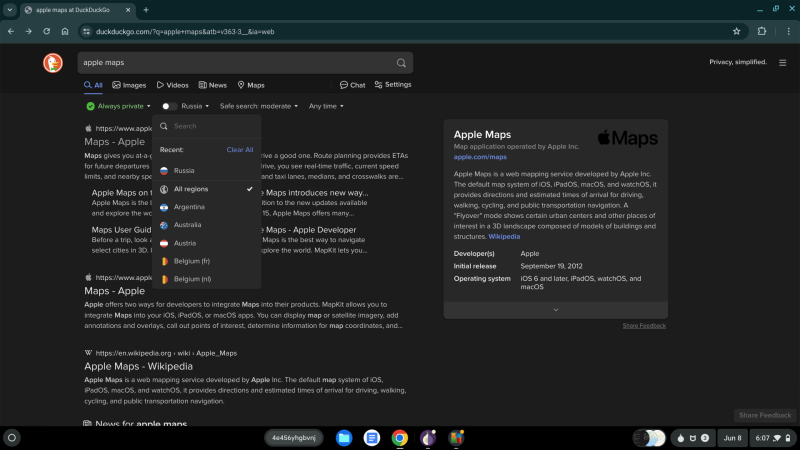Choose Argentina from the region list

coord(189,207)
